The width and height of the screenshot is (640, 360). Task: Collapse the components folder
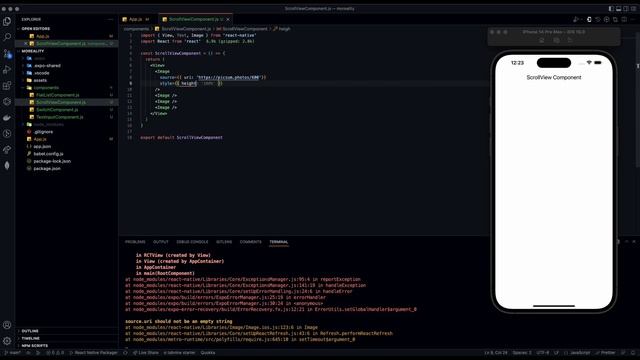(67, 88)
